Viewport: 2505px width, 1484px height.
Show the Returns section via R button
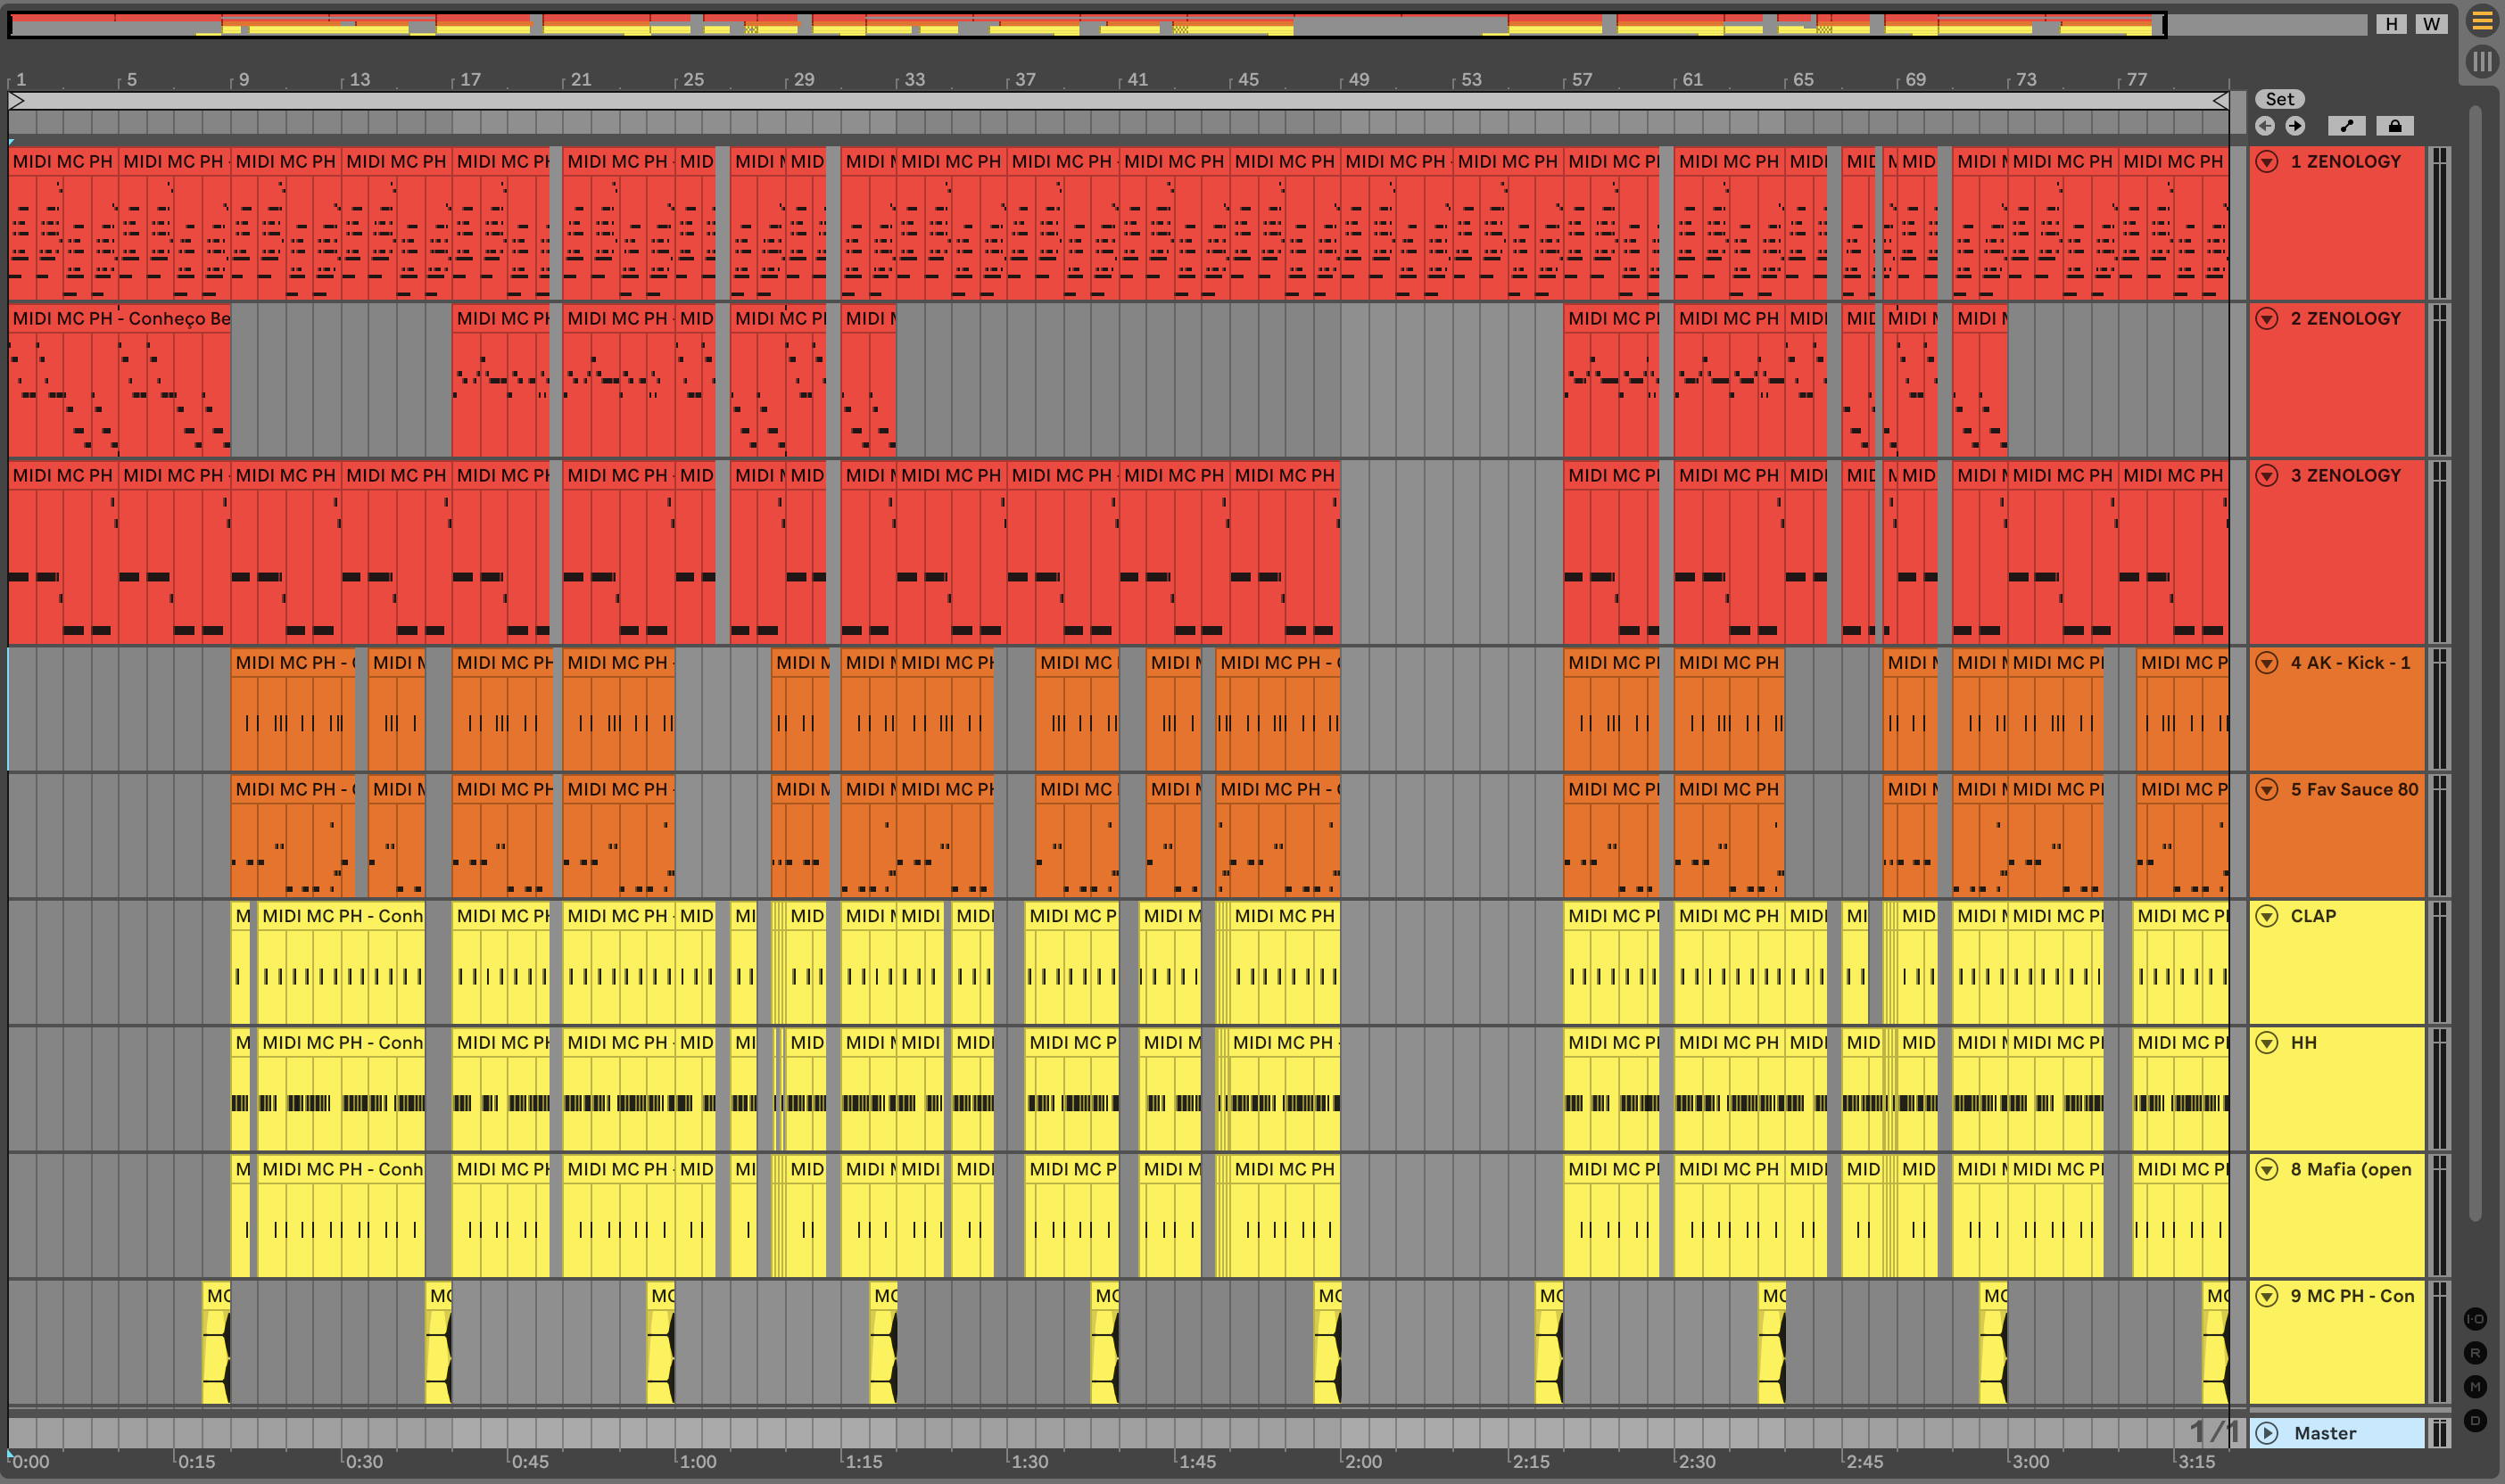coord(2475,1353)
